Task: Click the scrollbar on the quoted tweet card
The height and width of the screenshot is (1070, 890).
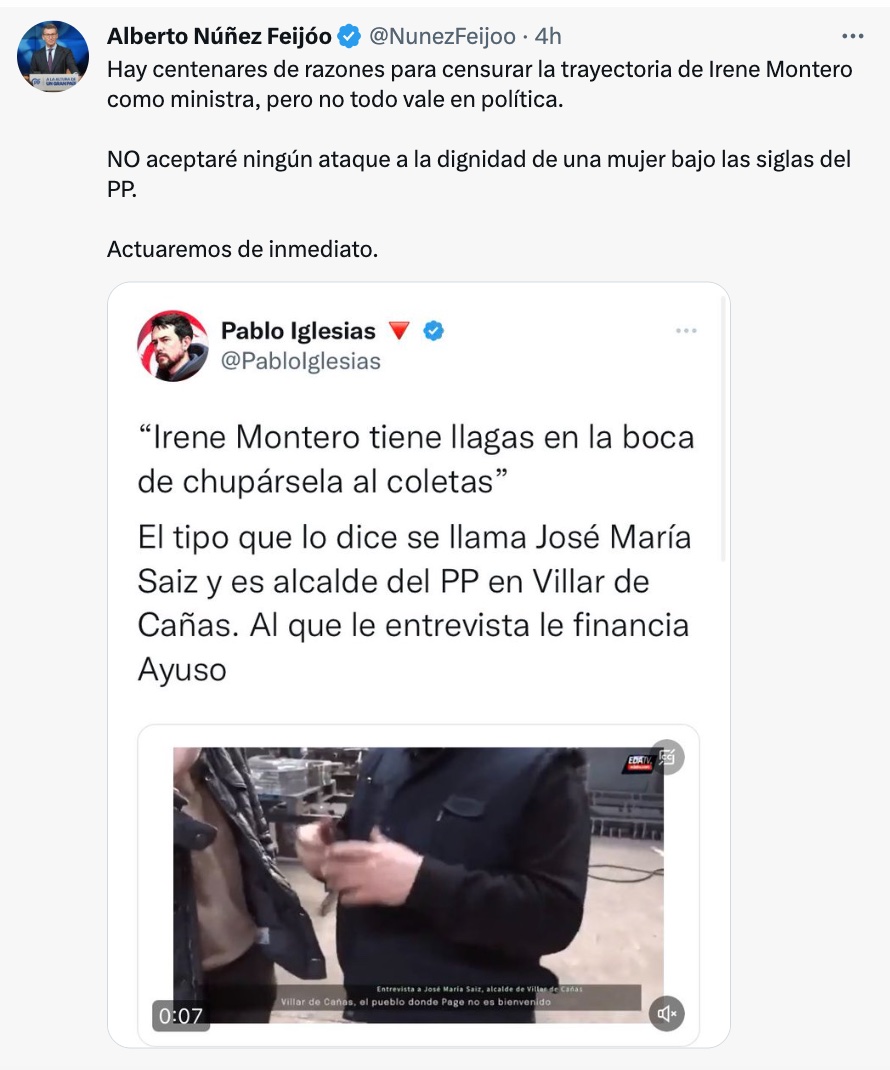Action: 723,430
